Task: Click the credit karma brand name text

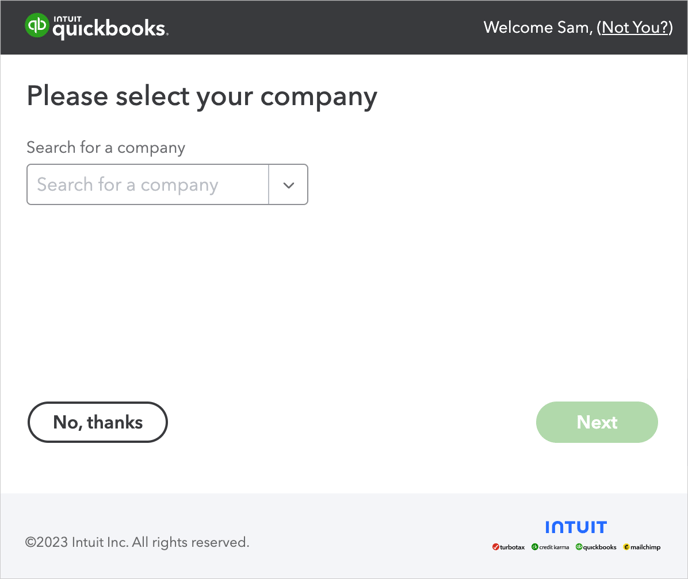Action: point(555,548)
